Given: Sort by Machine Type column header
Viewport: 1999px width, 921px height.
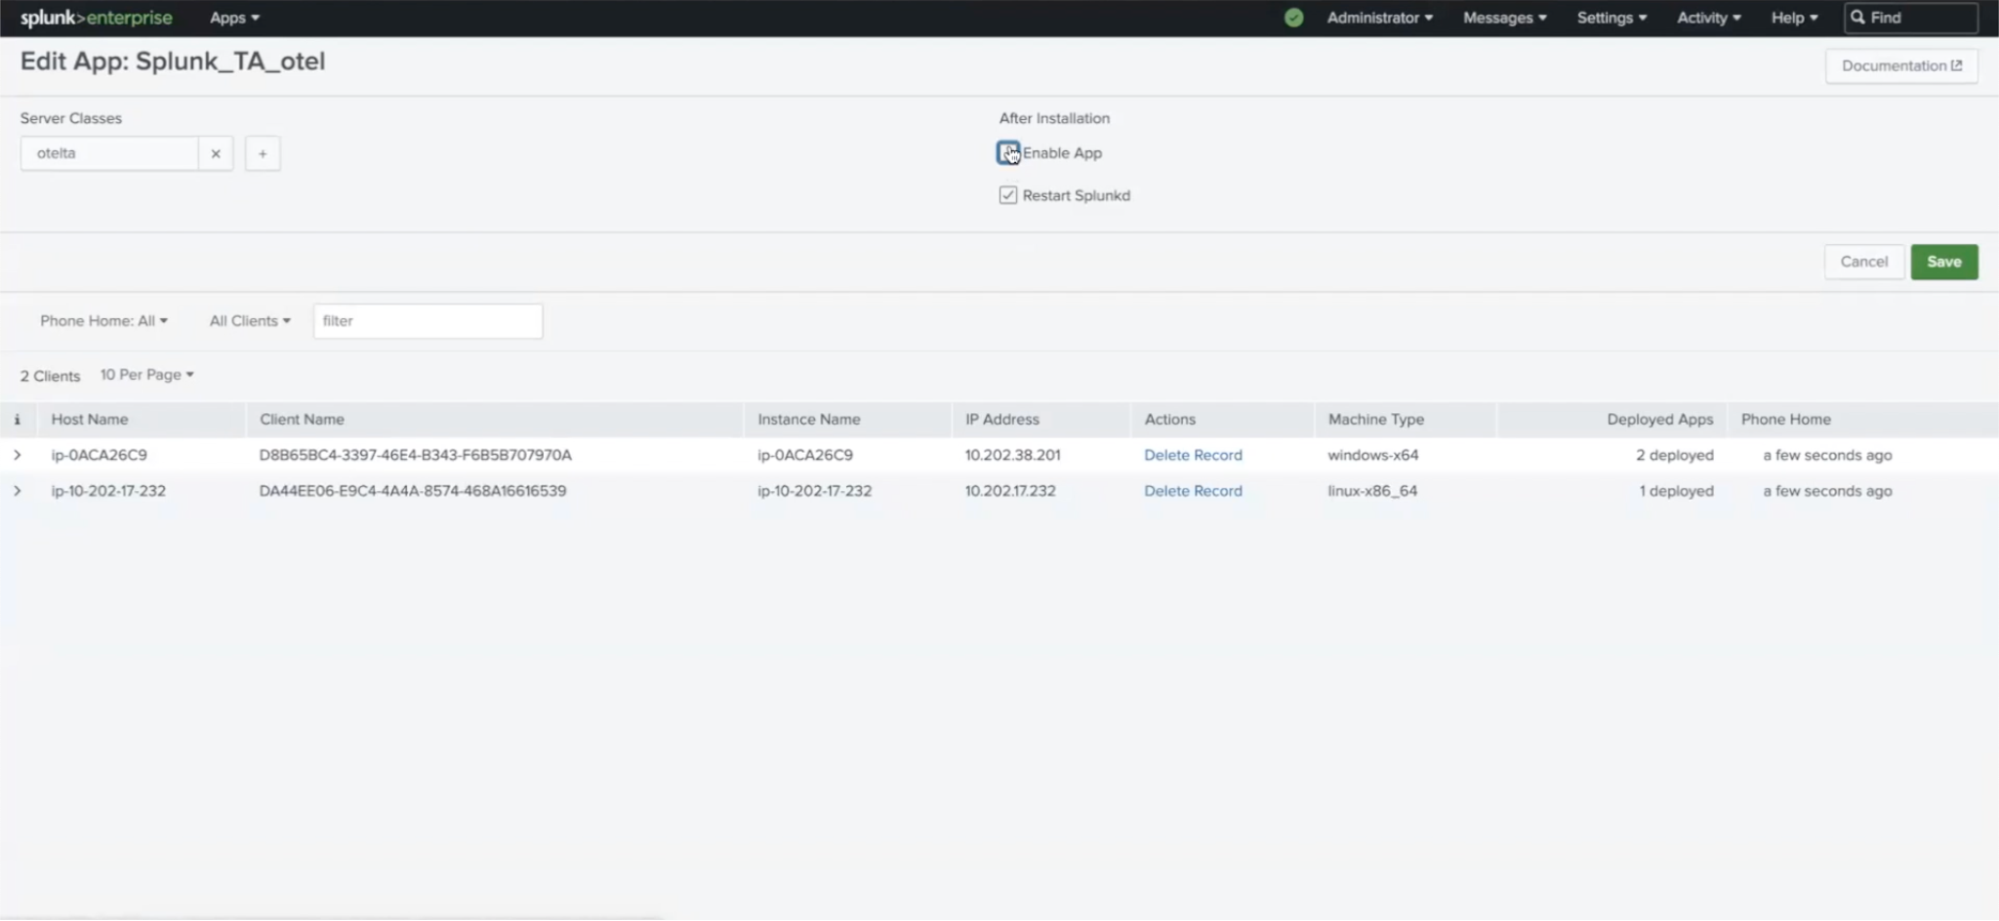Looking at the screenshot, I should point(1376,420).
